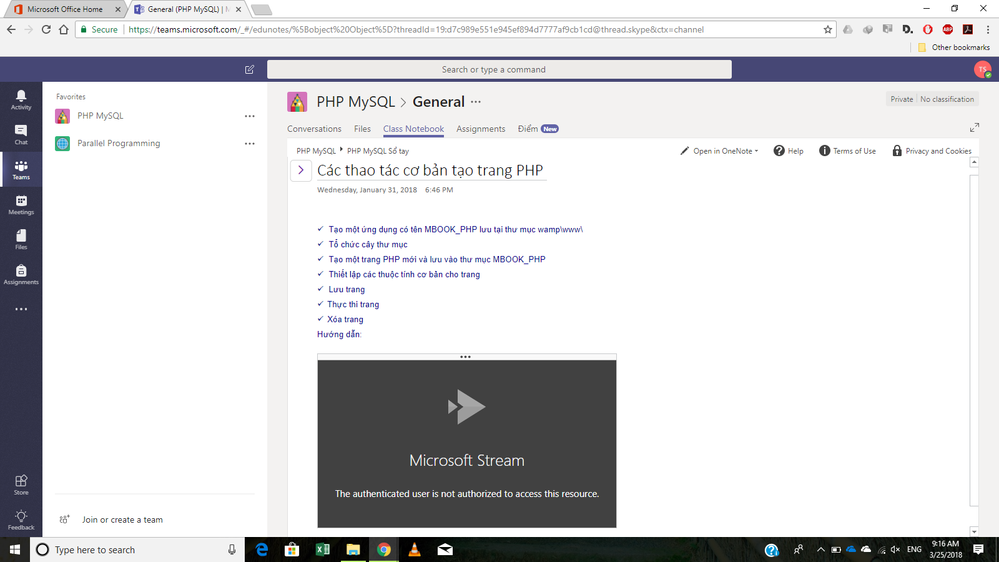
Task: Click the PHP MySQL Sổ tay breadcrumb
Action: (378, 151)
